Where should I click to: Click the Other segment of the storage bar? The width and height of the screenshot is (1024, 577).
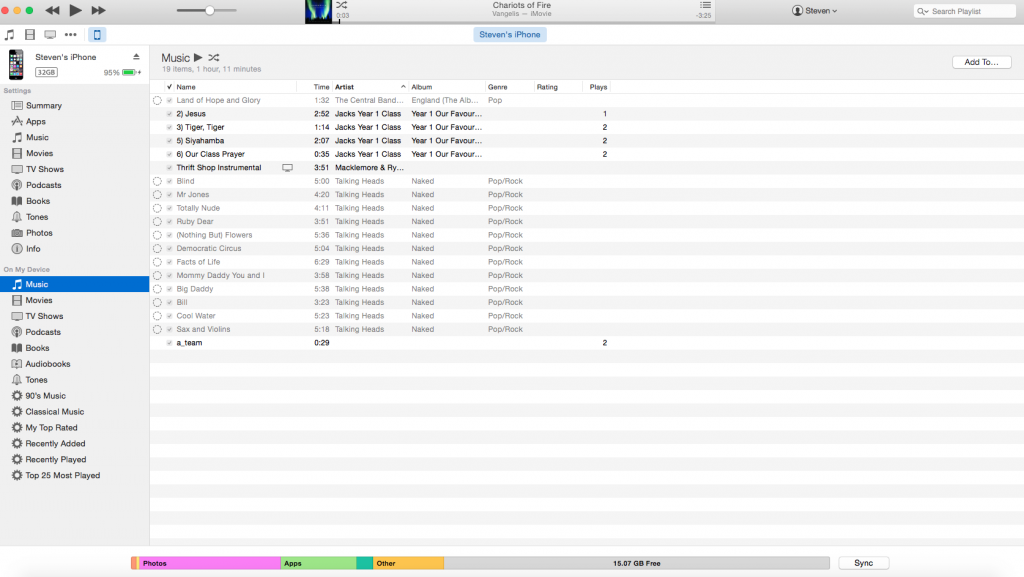click(x=408, y=563)
